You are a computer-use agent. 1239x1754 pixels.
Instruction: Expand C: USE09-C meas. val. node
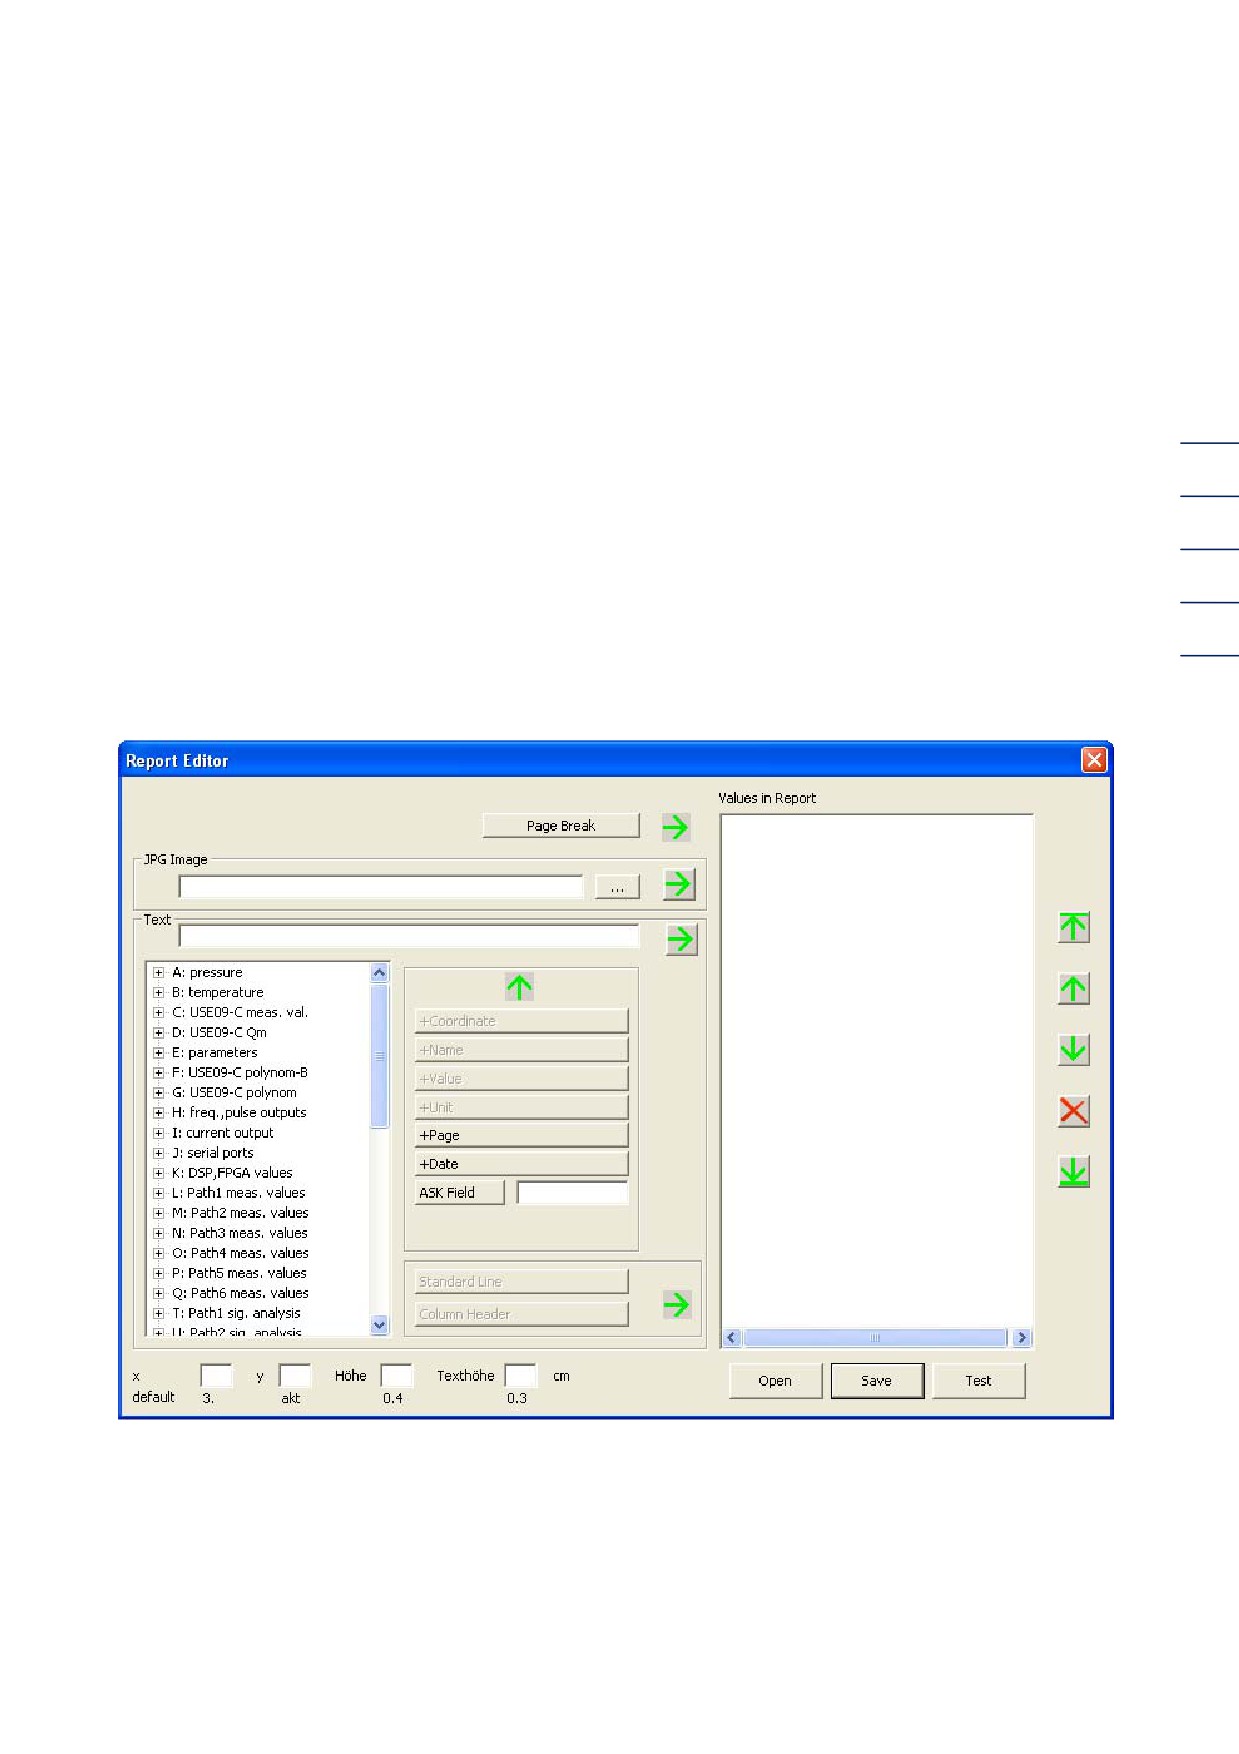[x=158, y=1012]
